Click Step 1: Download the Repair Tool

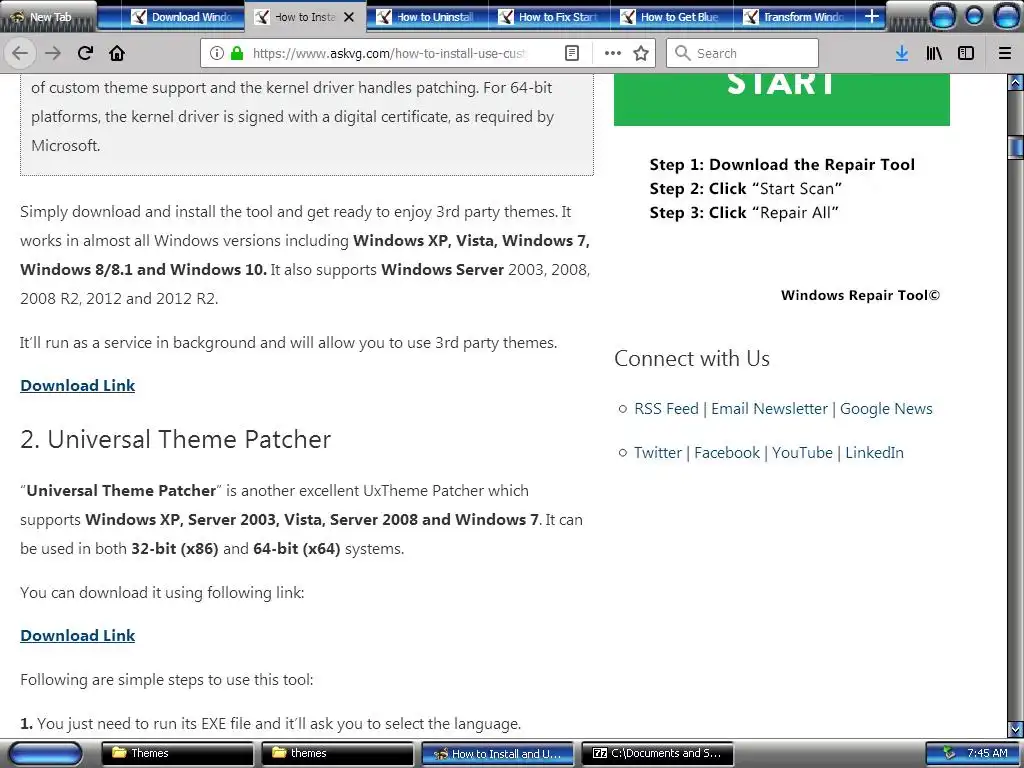pos(782,165)
